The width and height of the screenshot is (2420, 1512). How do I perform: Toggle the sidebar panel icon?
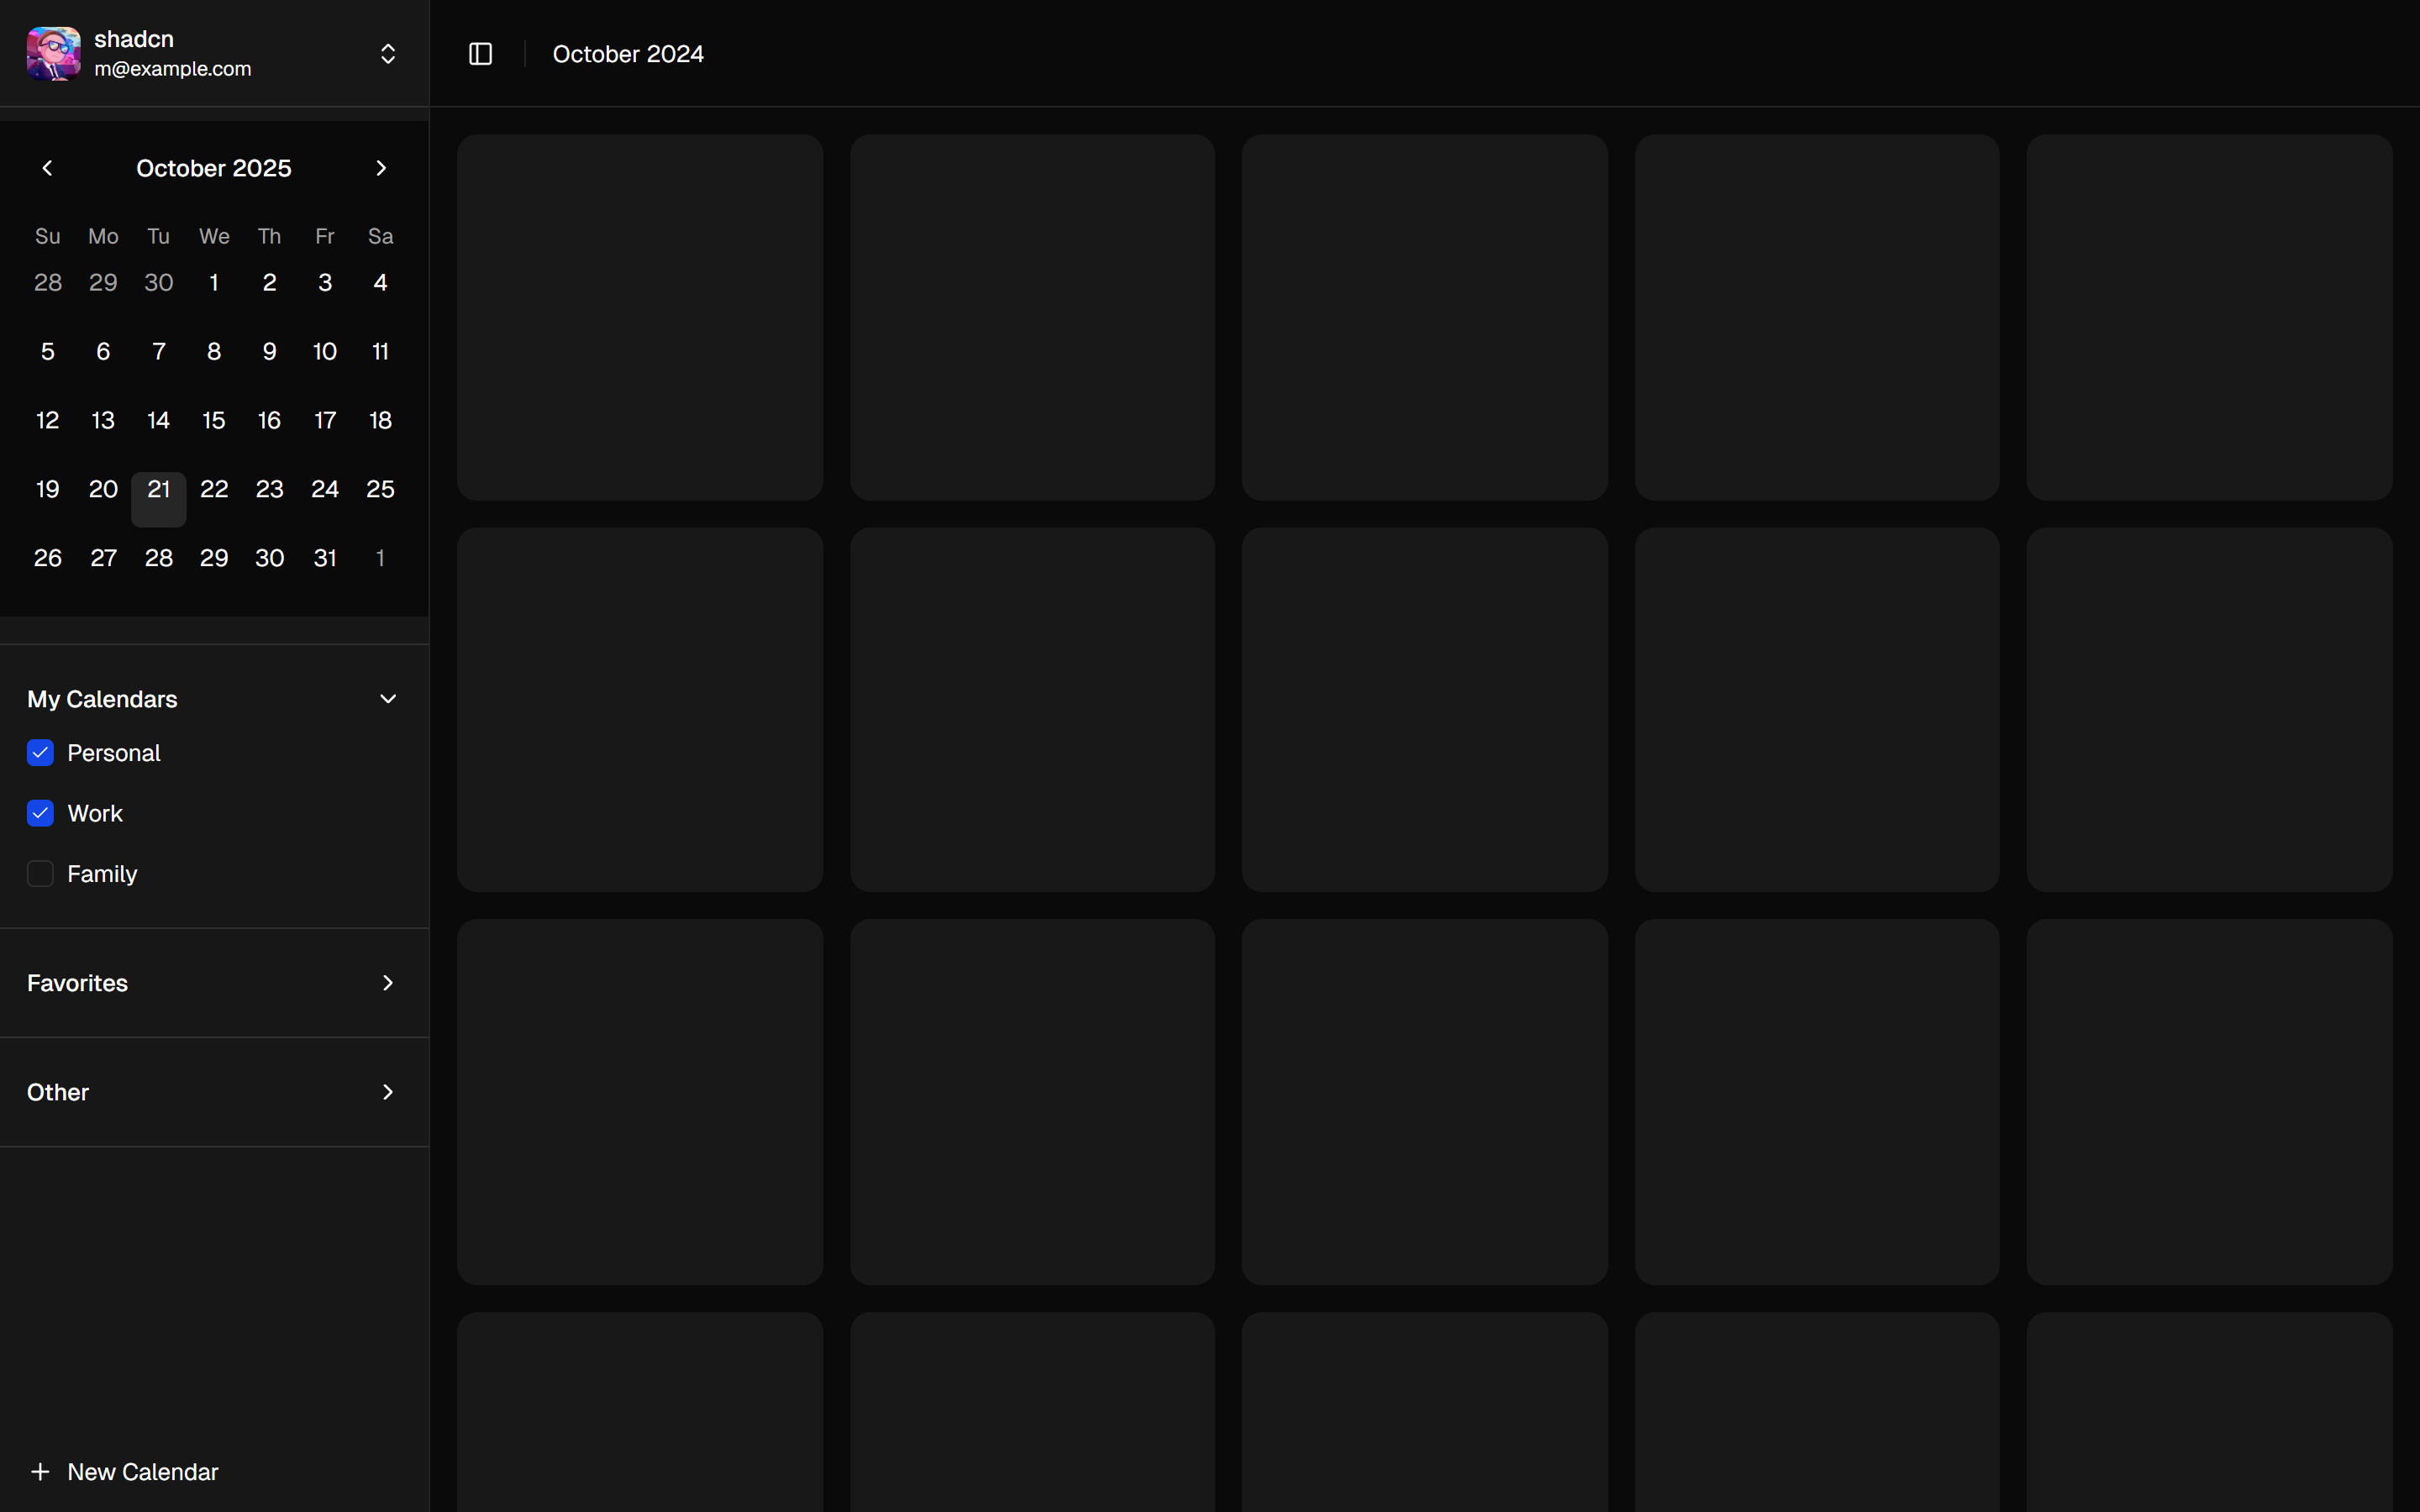pyautogui.click(x=480, y=54)
